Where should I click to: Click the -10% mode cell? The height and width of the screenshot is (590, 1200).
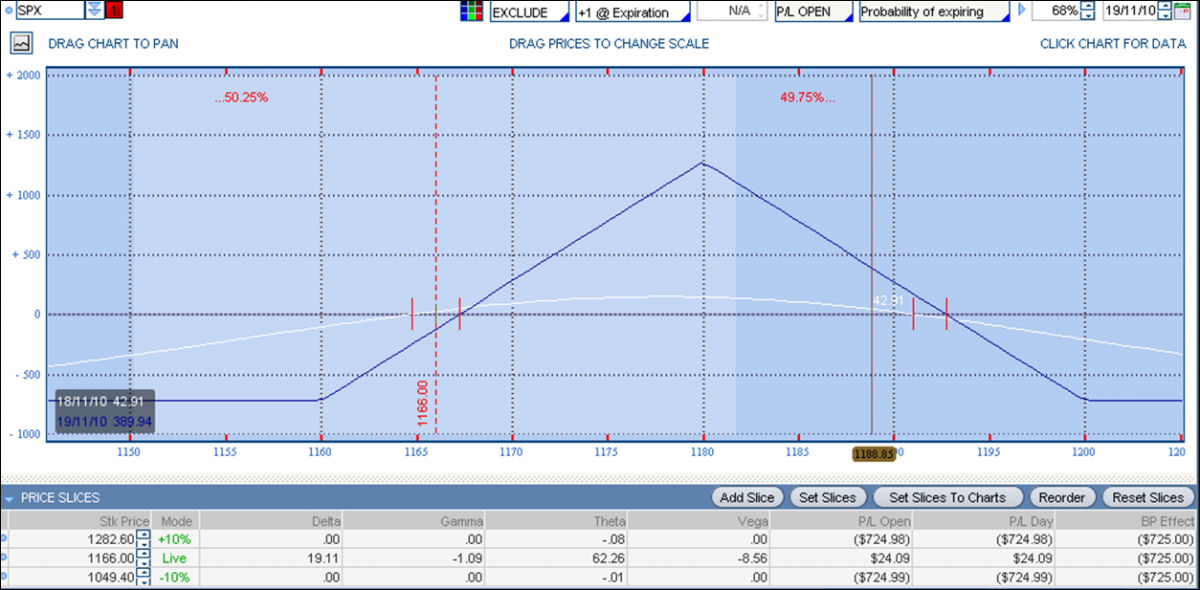(176, 577)
